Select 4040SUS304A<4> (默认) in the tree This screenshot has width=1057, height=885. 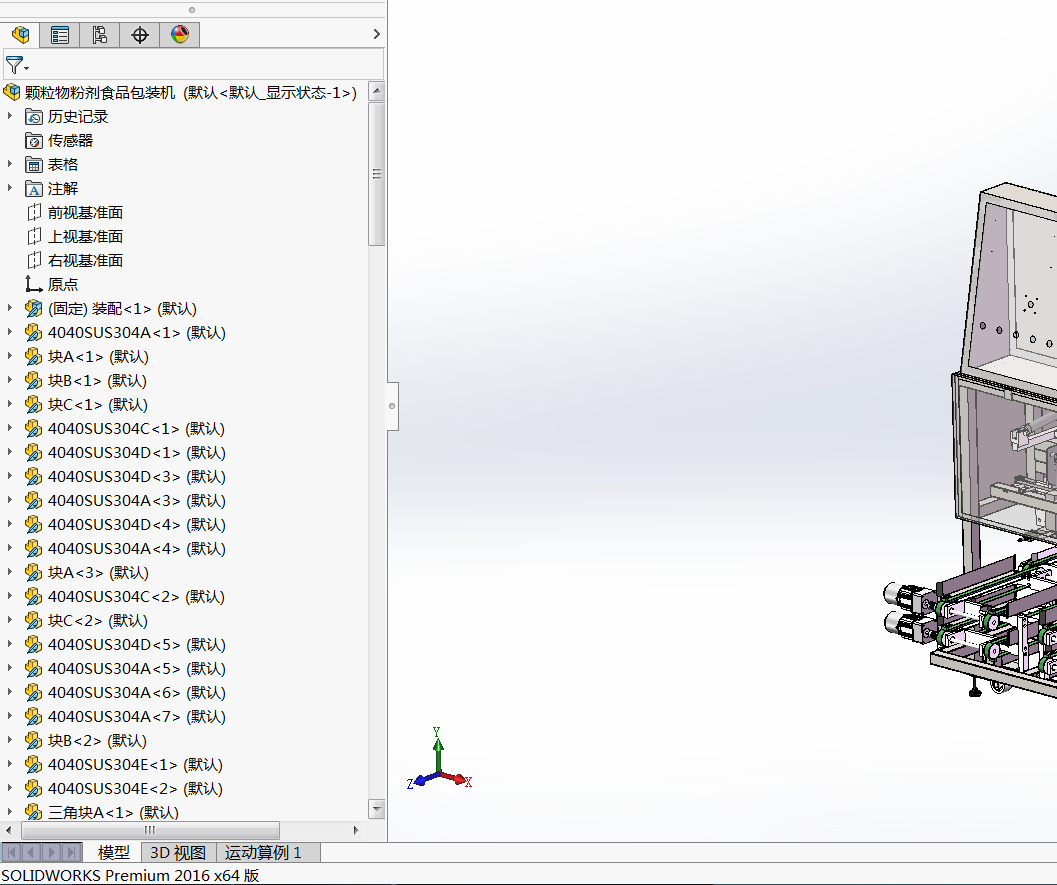(137, 549)
